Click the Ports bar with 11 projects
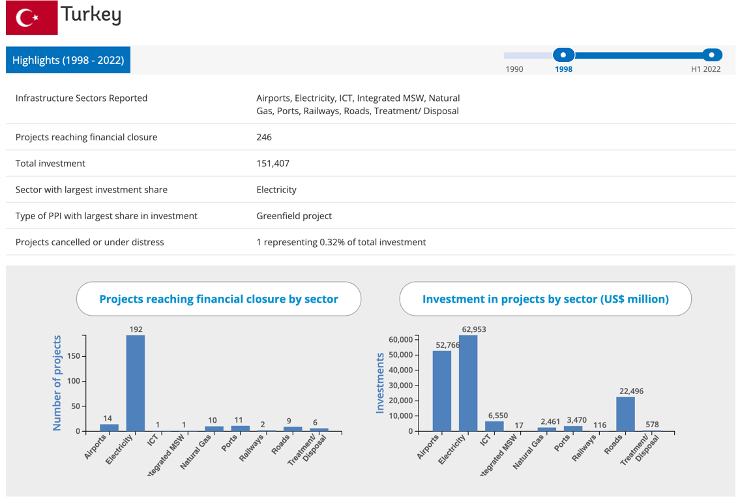Image resolution: width=740 pixels, height=500 pixels. 240,428
